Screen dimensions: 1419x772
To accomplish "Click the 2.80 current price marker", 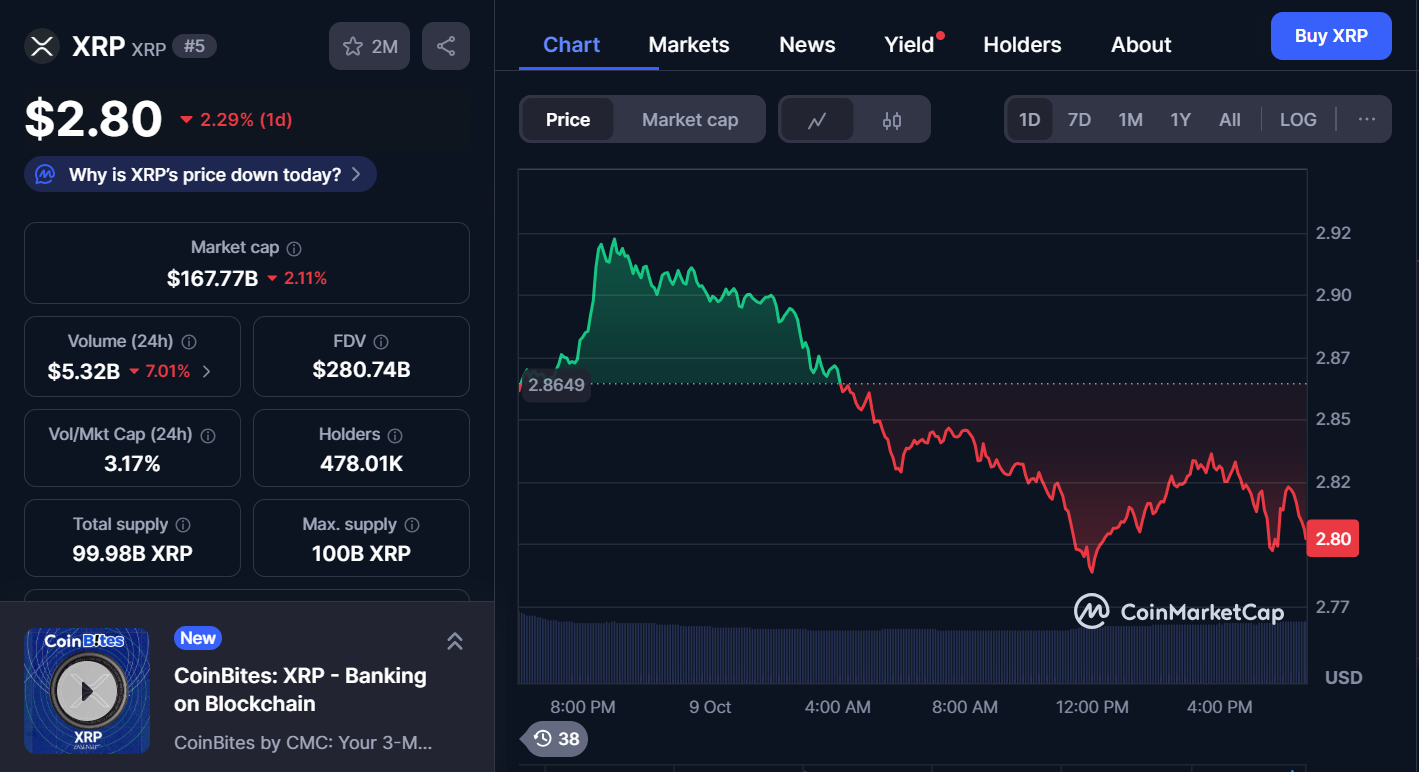I will (x=1333, y=539).
